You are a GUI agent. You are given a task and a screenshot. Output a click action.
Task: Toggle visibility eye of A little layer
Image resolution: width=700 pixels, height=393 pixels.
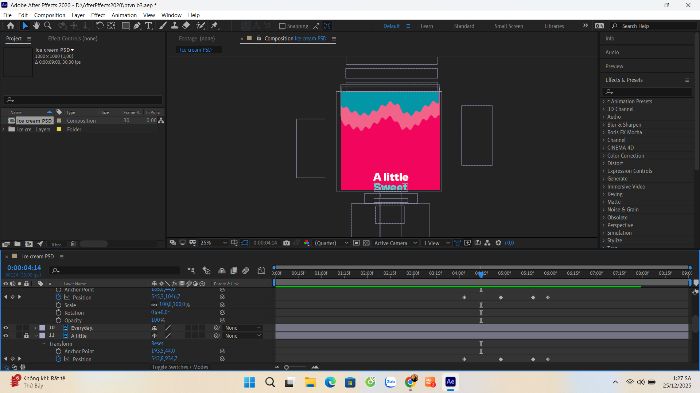[x=6, y=336]
